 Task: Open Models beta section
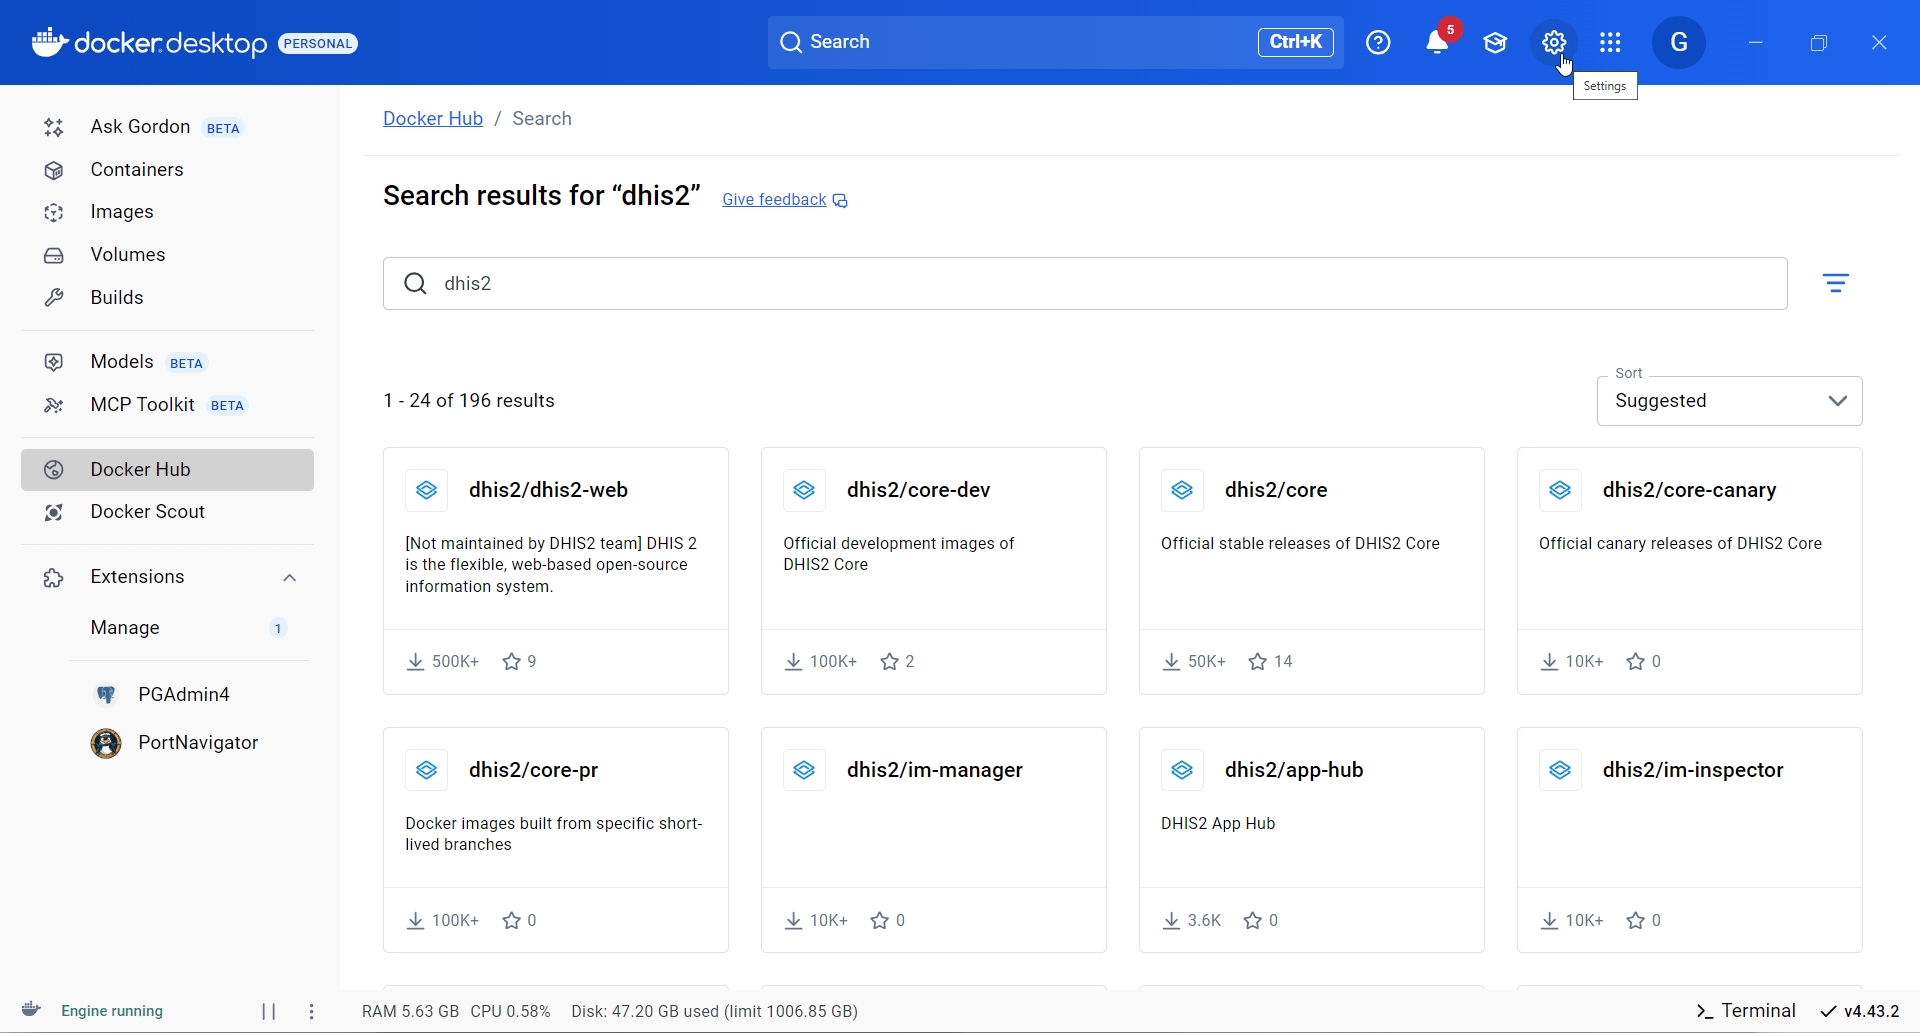click(167, 362)
